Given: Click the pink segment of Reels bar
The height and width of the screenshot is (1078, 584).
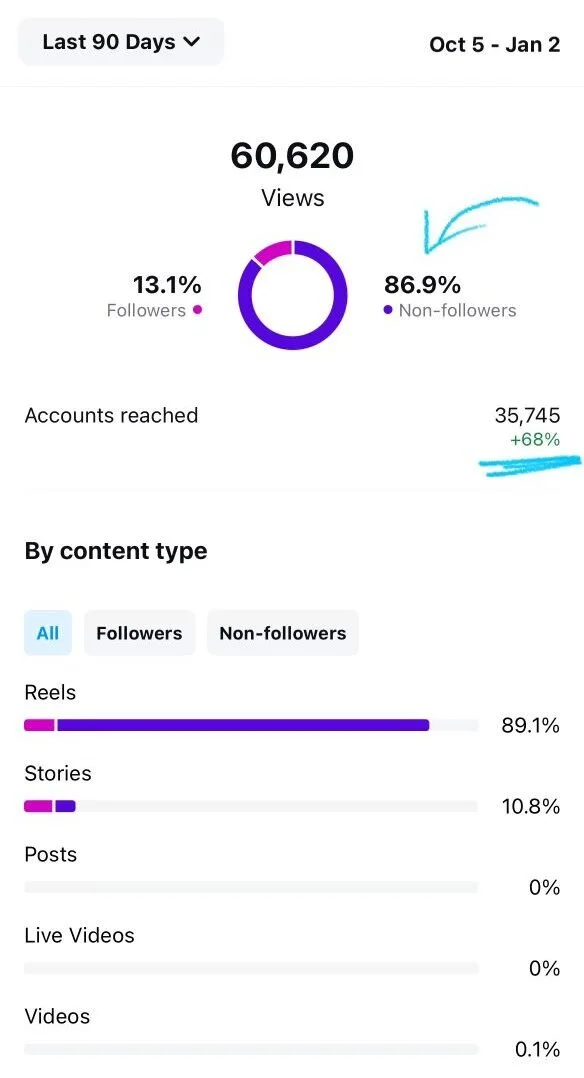Looking at the screenshot, I should [x=39, y=725].
